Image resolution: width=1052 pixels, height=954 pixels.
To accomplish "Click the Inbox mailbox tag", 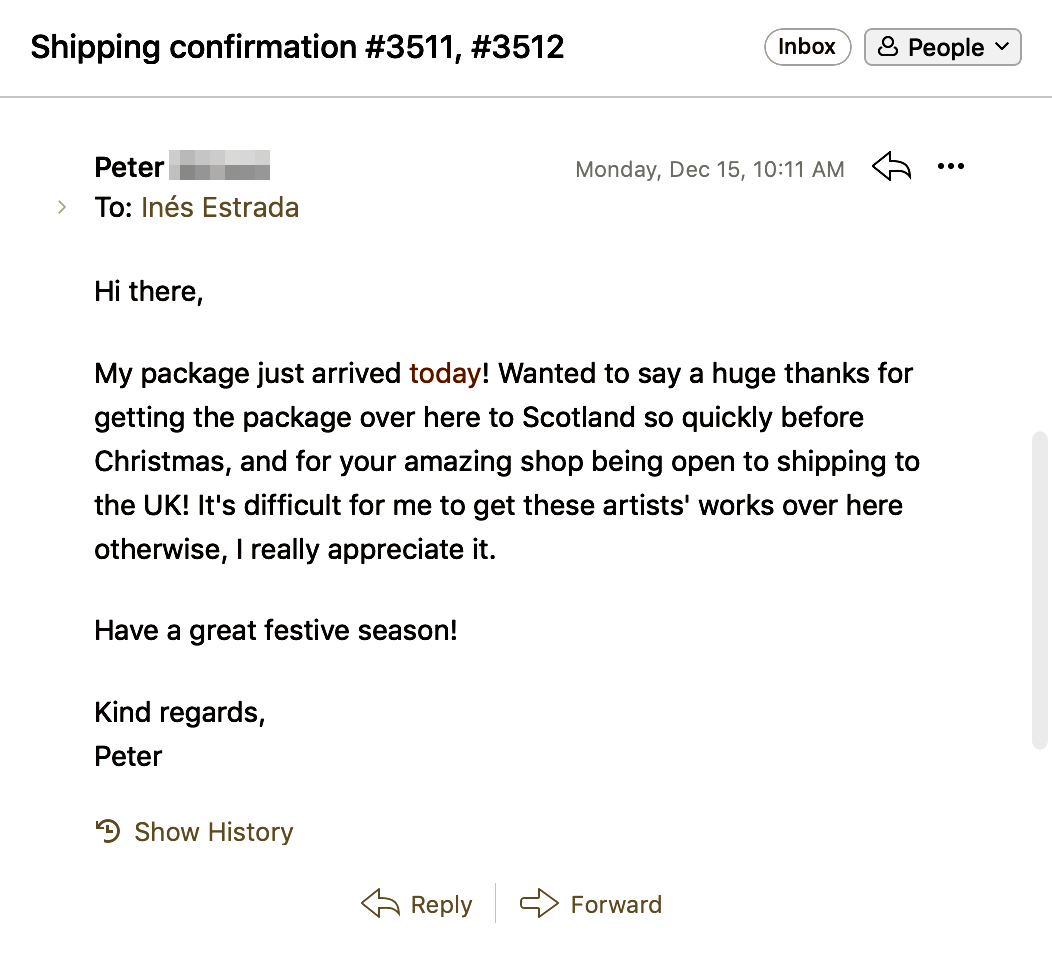I will 807,47.
